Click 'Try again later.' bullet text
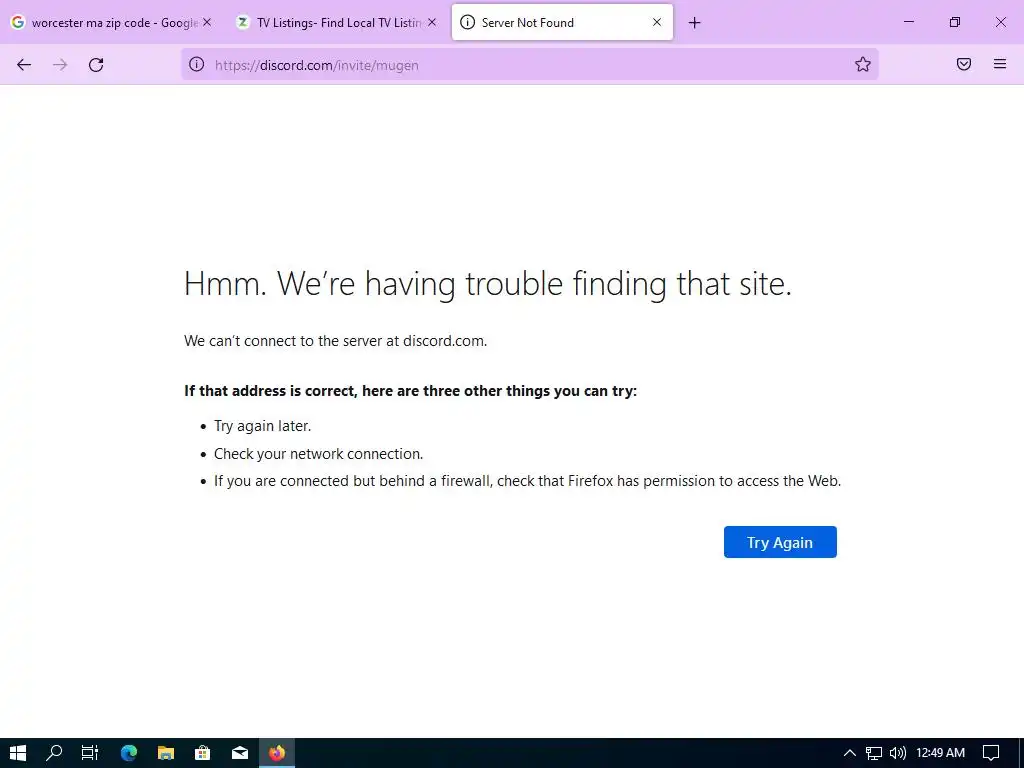The image size is (1024, 768). [x=263, y=426]
